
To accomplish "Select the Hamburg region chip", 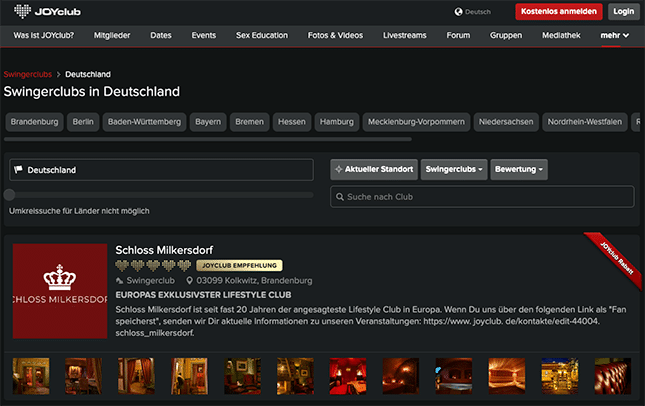I will [336, 122].
